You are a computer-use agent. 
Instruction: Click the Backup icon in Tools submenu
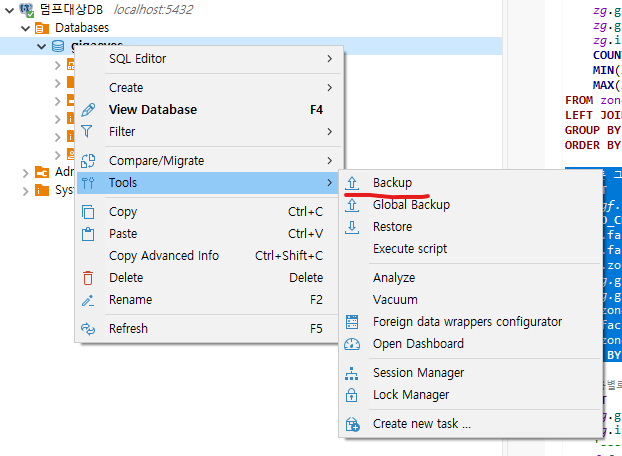coord(352,183)
